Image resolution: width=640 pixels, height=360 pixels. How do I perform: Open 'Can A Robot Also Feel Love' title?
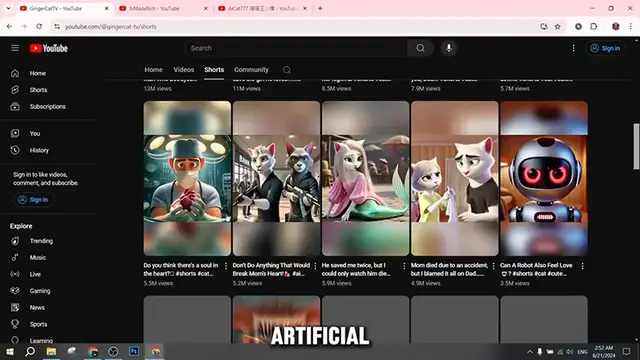tap(536, 269)
